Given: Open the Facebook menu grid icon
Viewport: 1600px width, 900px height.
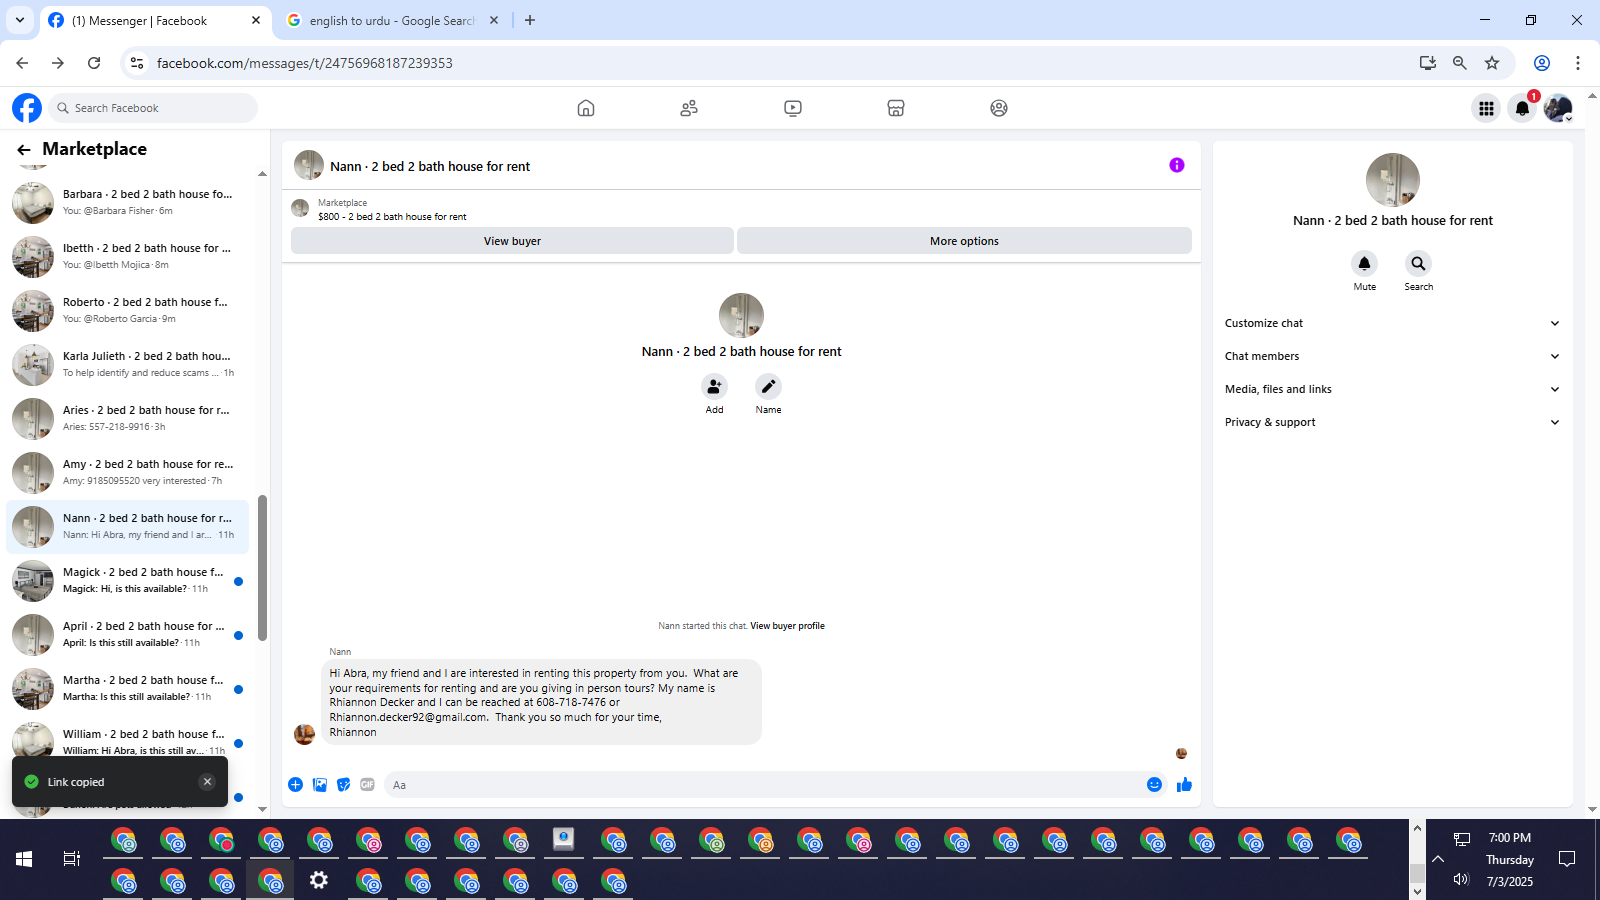Looking at the screenshot, I should point(1487,108).
